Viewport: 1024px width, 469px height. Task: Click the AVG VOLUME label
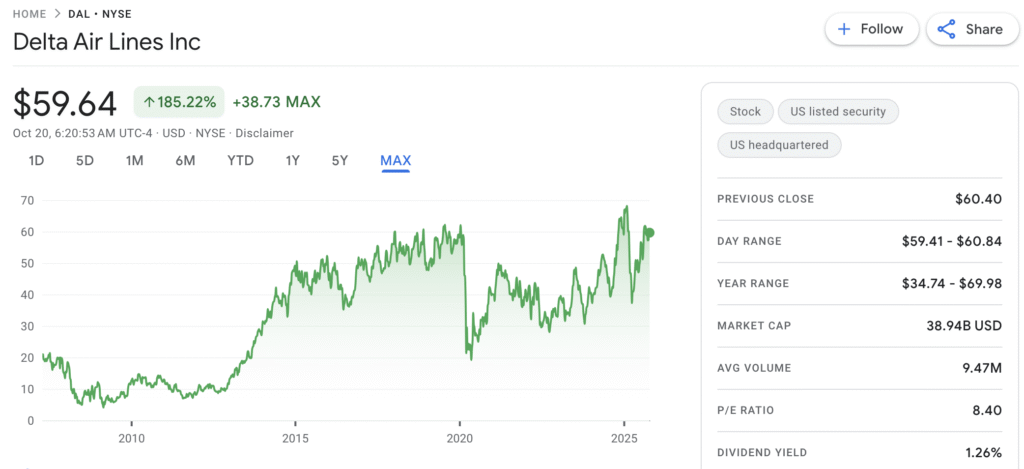(754, 368)
